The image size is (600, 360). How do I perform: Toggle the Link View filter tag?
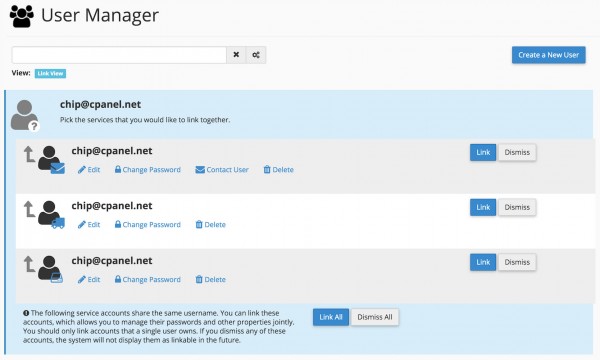[x=50, y=73]
